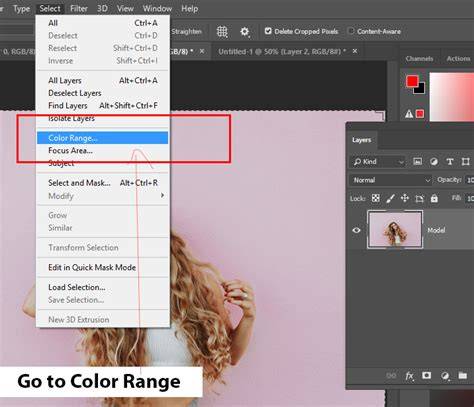Click the adjustment layer filter icon
The height and width of the screenshot is (407, 474).
point(434,162)
